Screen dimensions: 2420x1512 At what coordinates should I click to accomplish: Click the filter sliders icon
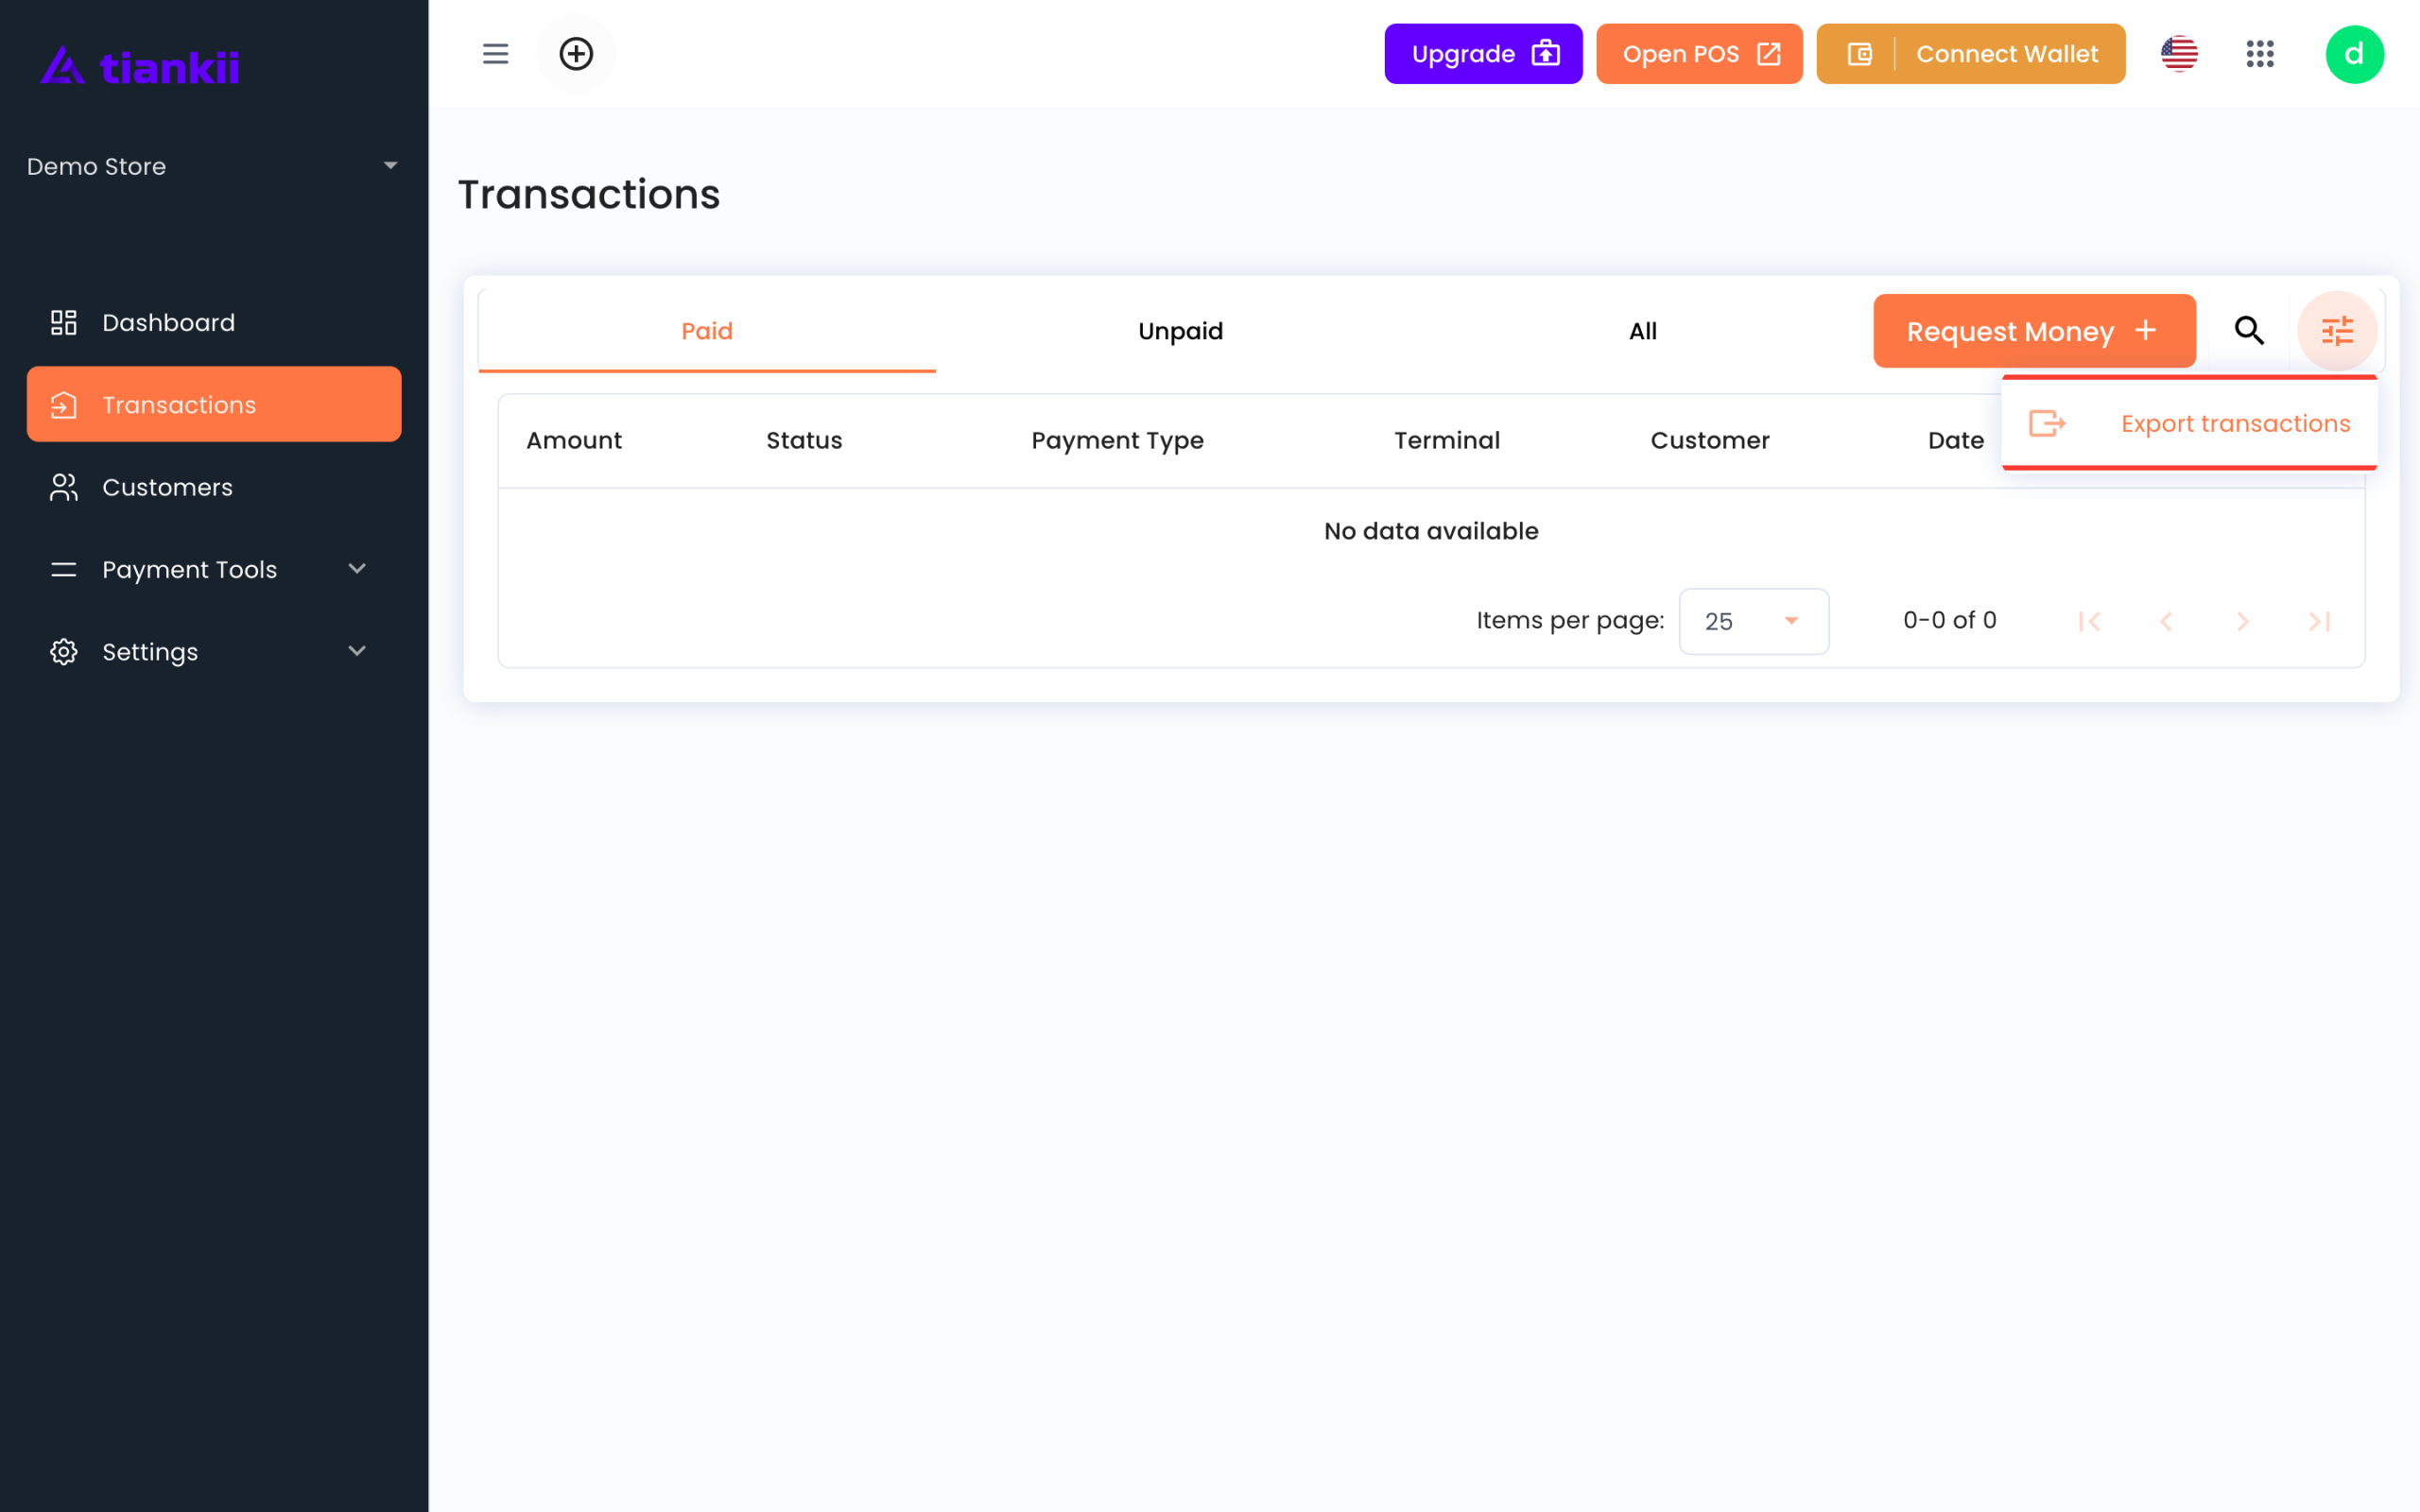(x=2337, y=330)
